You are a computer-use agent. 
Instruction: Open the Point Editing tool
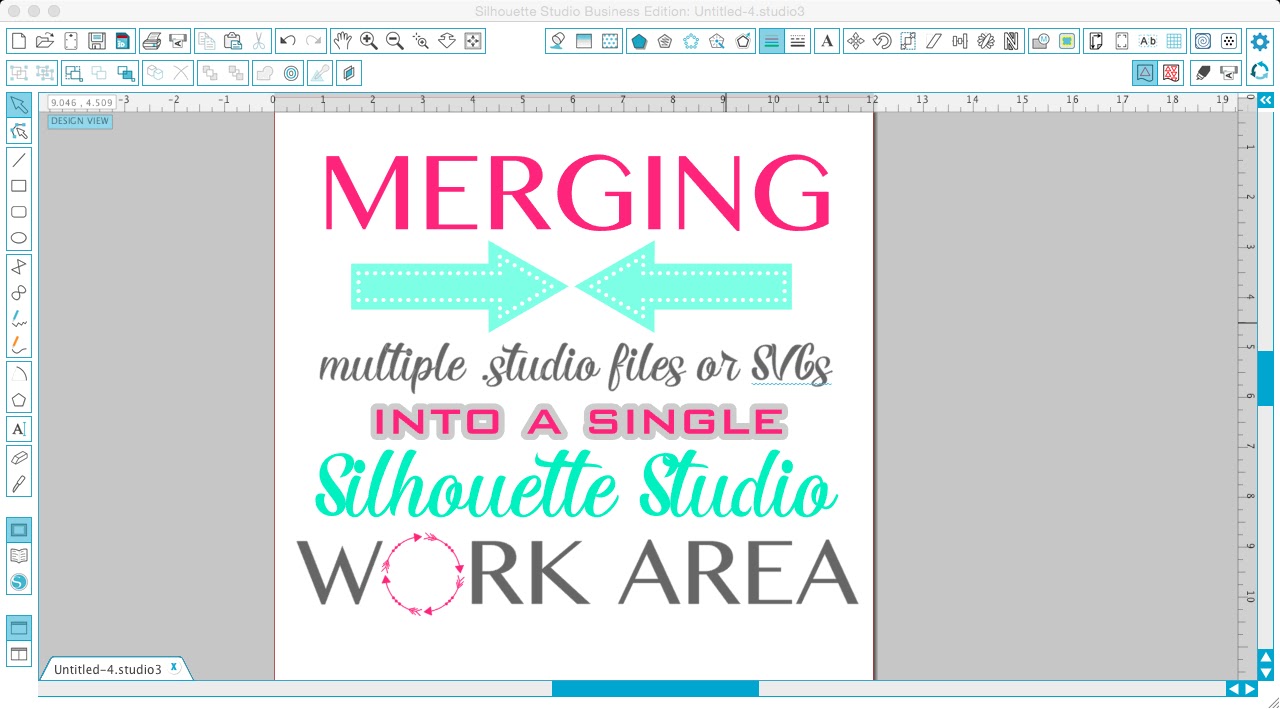(18, 131)
